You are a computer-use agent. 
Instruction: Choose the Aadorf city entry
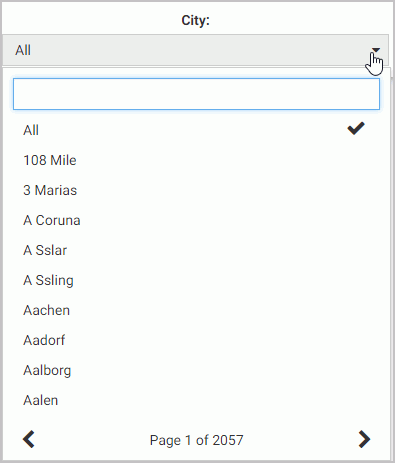[196, 340]
